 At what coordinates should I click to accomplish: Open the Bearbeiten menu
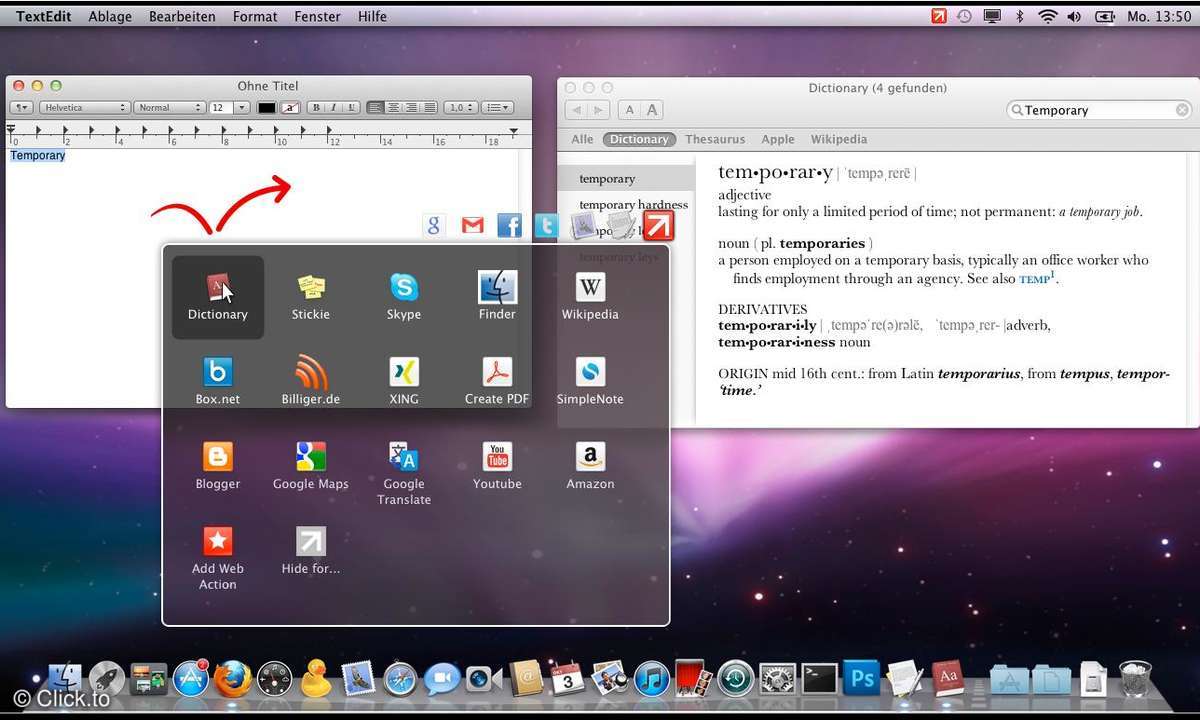(x=182, y=16)
